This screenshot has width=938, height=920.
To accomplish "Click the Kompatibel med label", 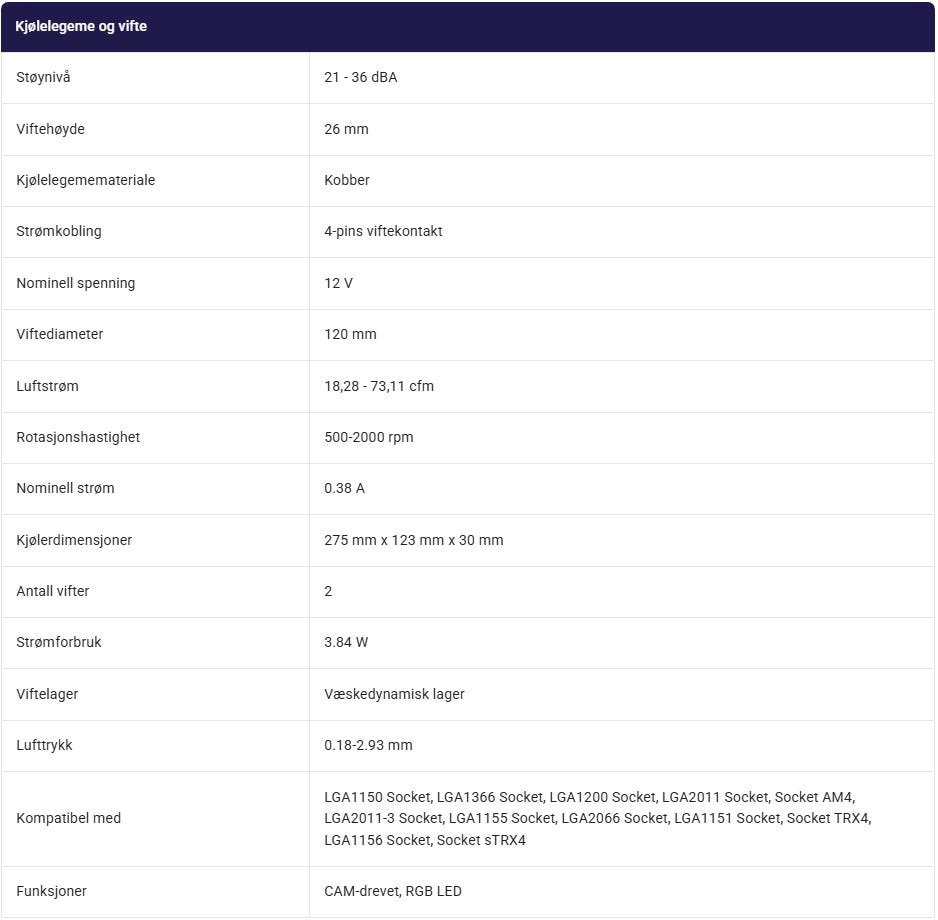I will [x=69, y=818].
